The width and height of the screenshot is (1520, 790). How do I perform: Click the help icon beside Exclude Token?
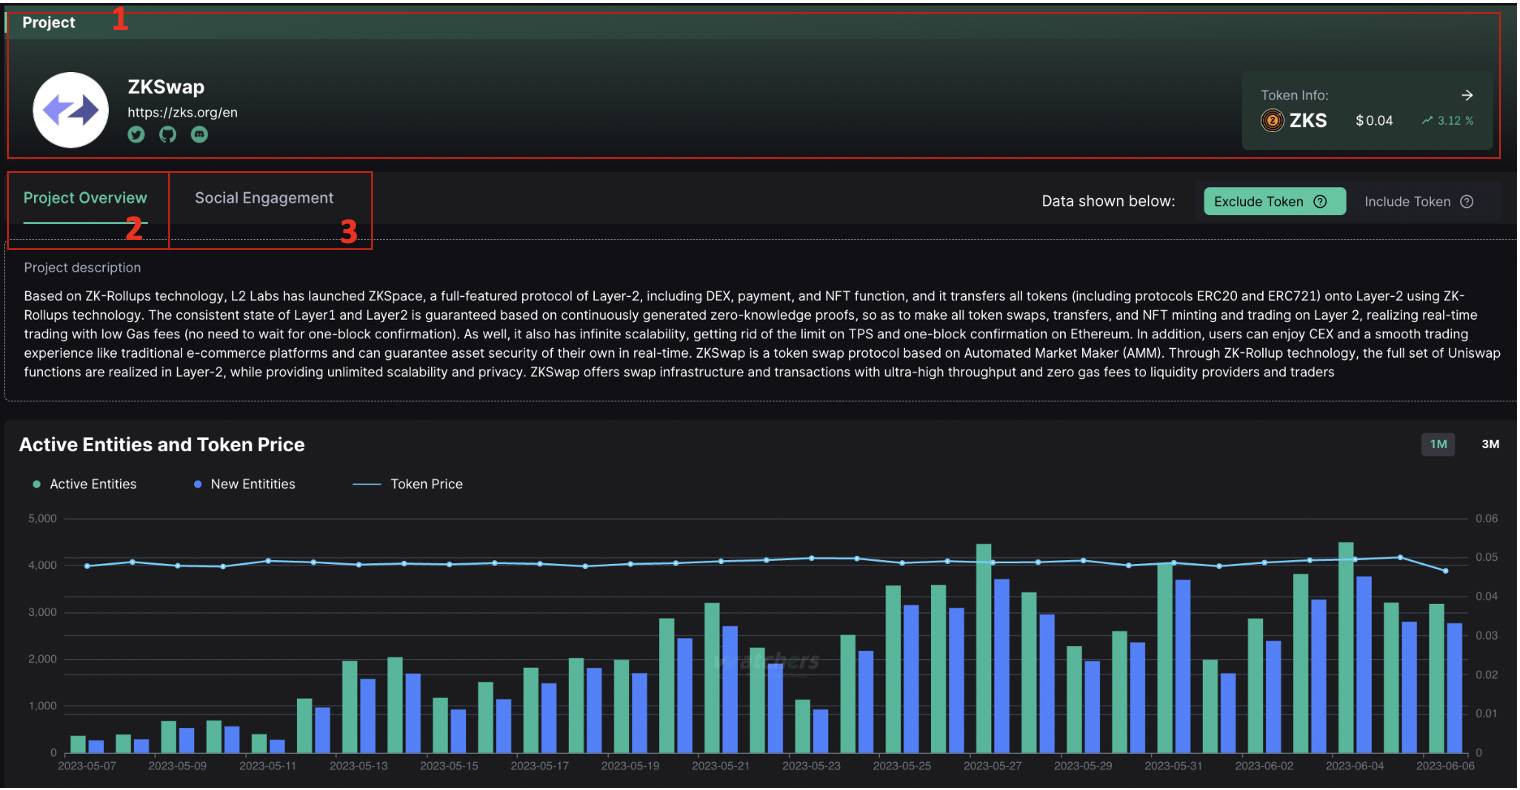tap(1320, 201)
